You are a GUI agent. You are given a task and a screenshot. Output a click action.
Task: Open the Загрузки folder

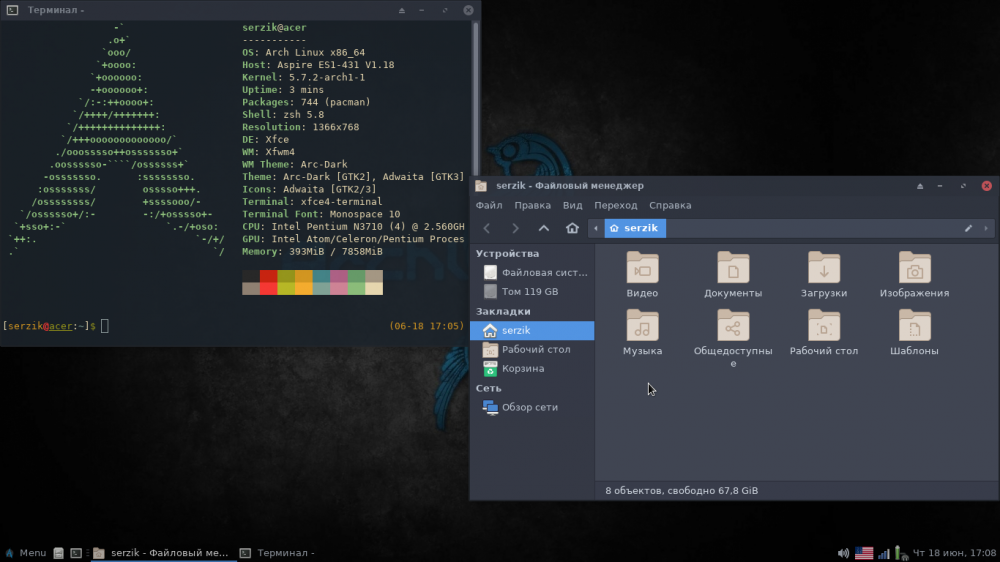(824, 274)
